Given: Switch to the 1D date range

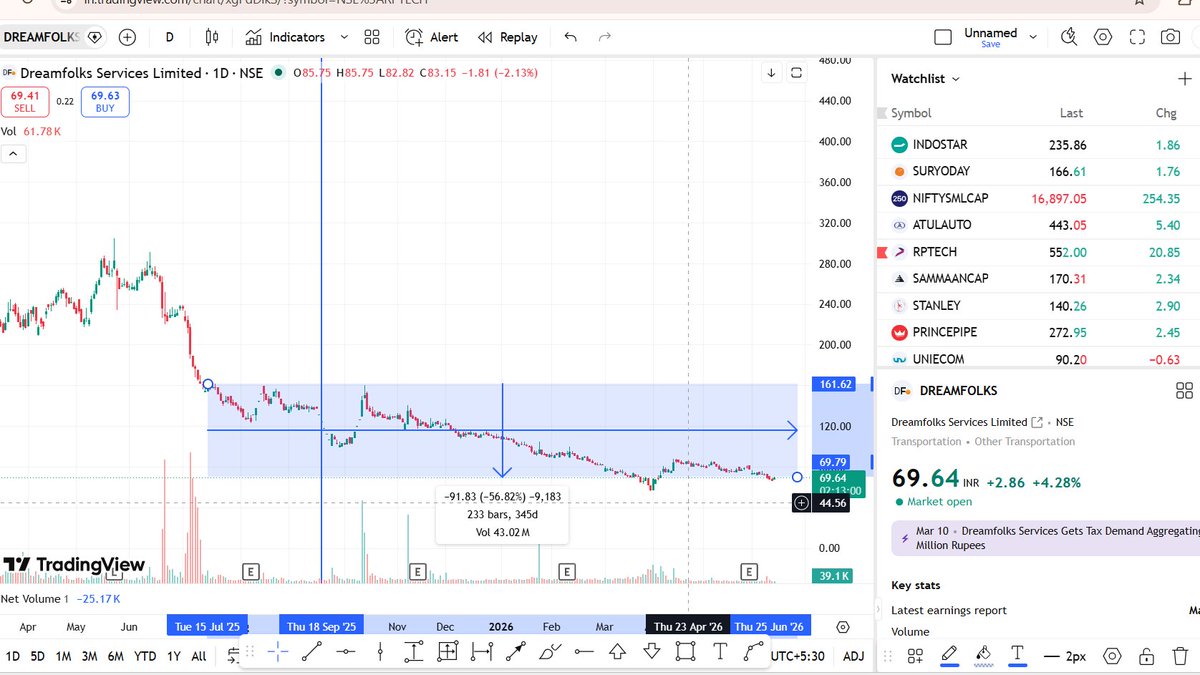Looking at the screenshot, I should coord(13,656).
